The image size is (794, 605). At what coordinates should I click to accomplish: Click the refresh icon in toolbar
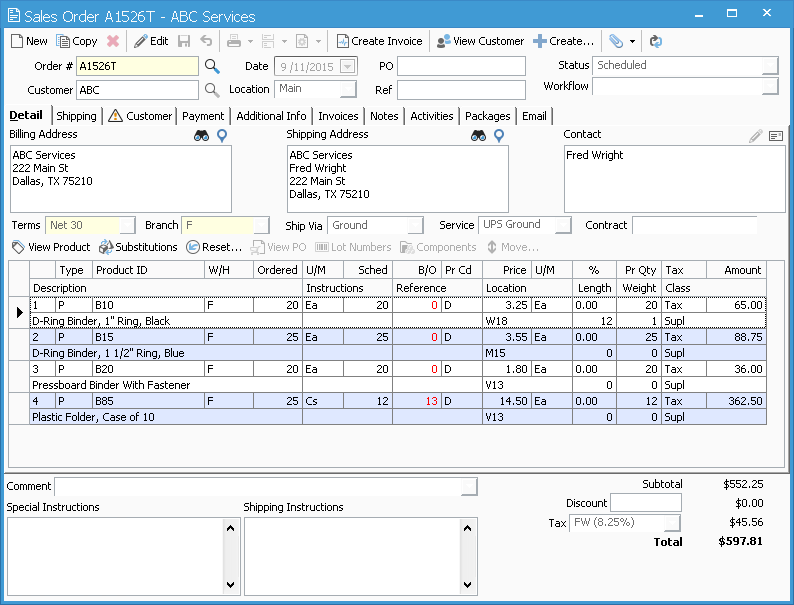[656, 41]
